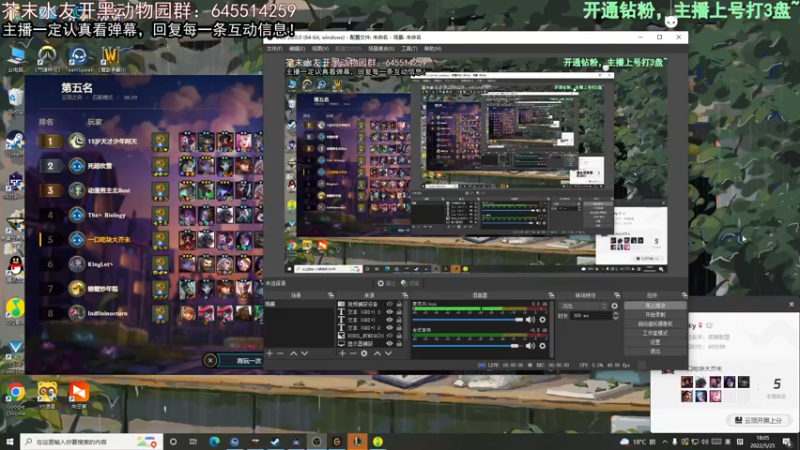Open Scene Collection menu in OBS
800x450 pixels.
click(x=381, y=48)
